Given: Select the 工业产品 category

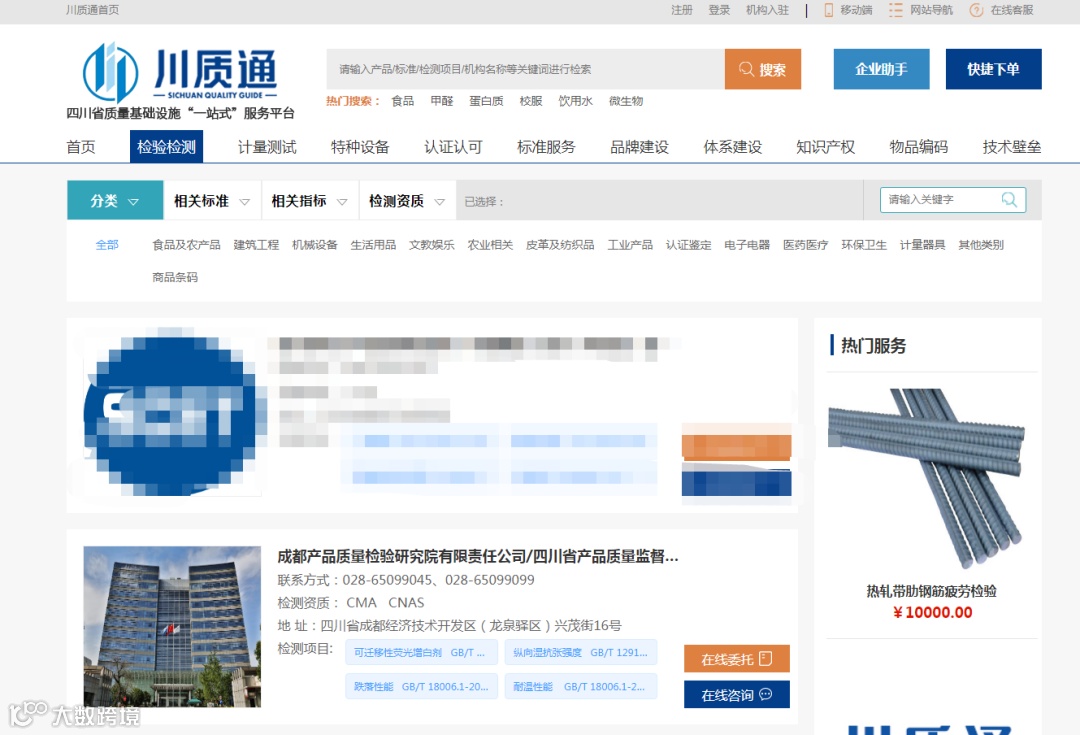Looking at the screenshot, I should pyautogui.click(x=630, y=245).
